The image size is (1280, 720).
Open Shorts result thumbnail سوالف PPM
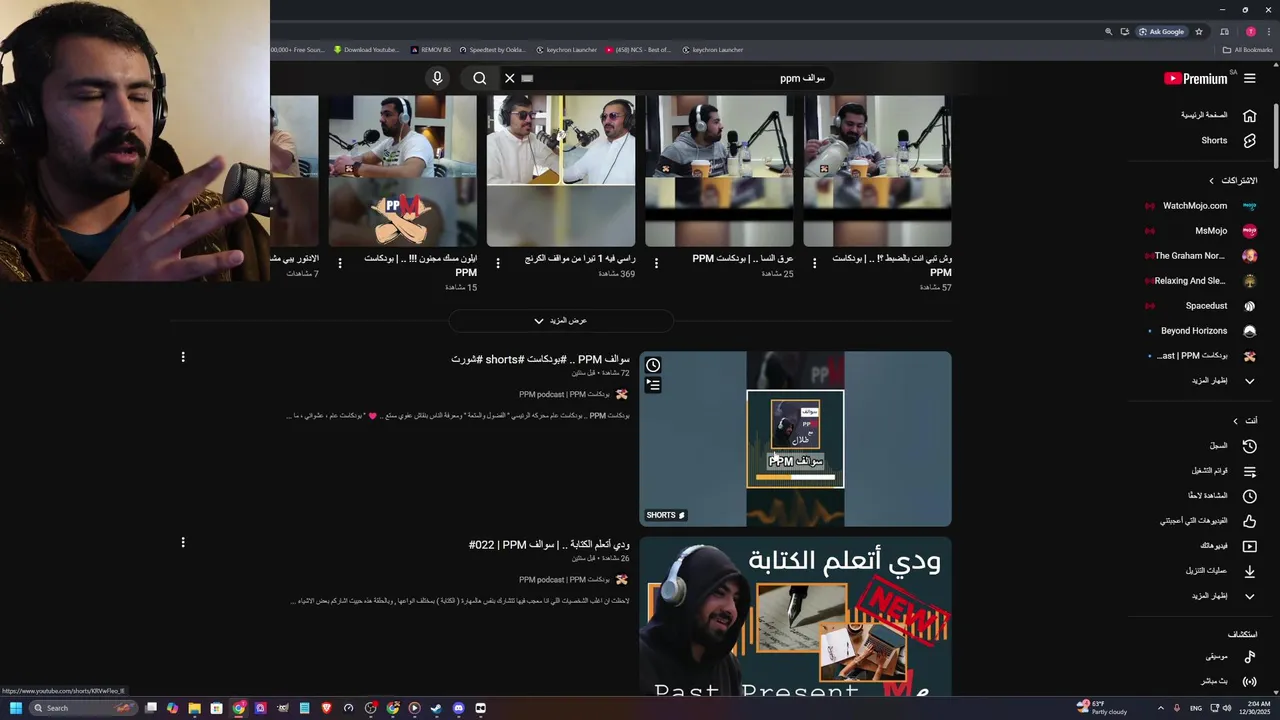[x=795, y=439]
